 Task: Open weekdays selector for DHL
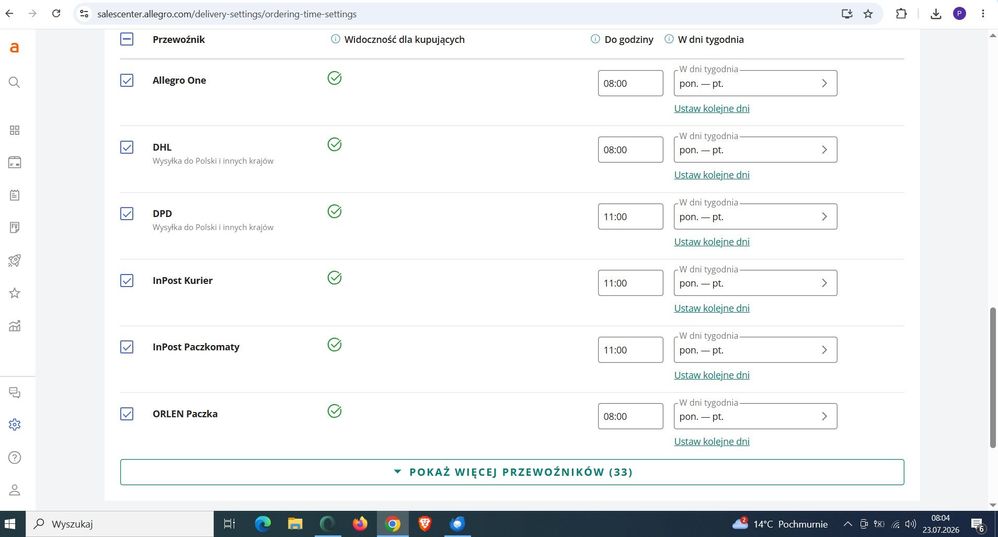pyautogui.click(x=756, y=150)
